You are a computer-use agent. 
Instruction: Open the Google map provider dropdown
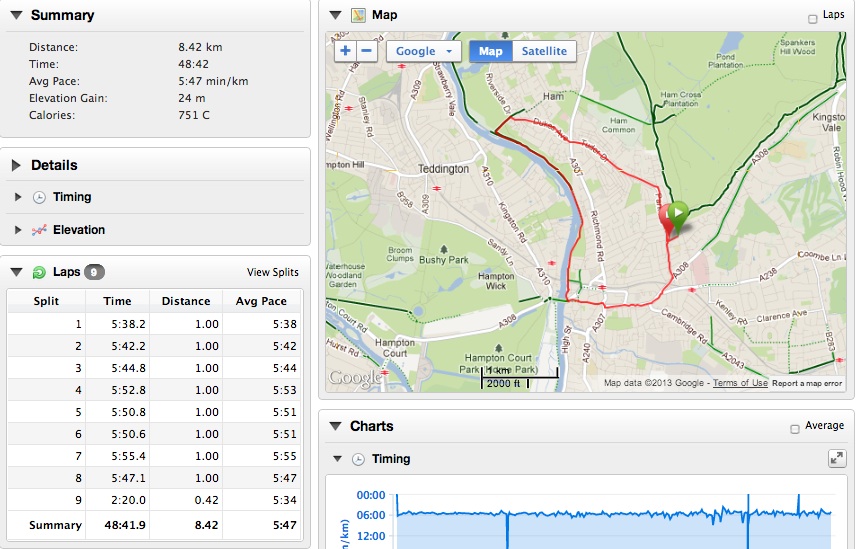point(423,51)
